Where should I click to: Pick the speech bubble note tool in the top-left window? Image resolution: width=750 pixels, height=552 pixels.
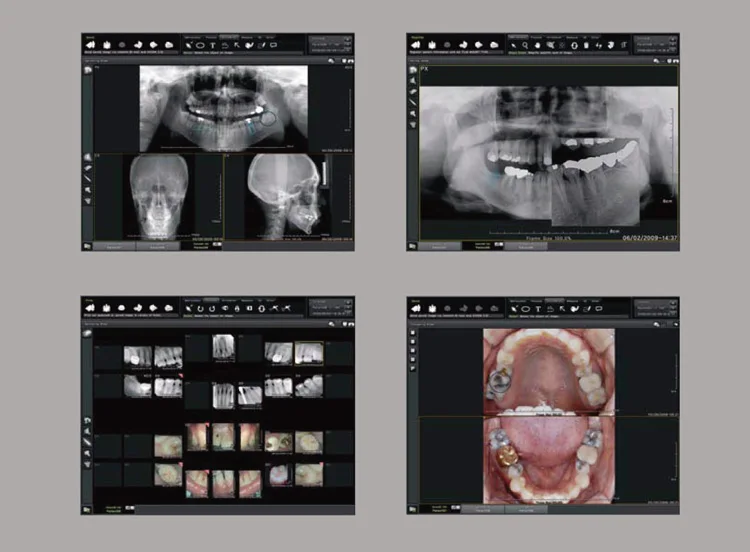pos(273,45)
